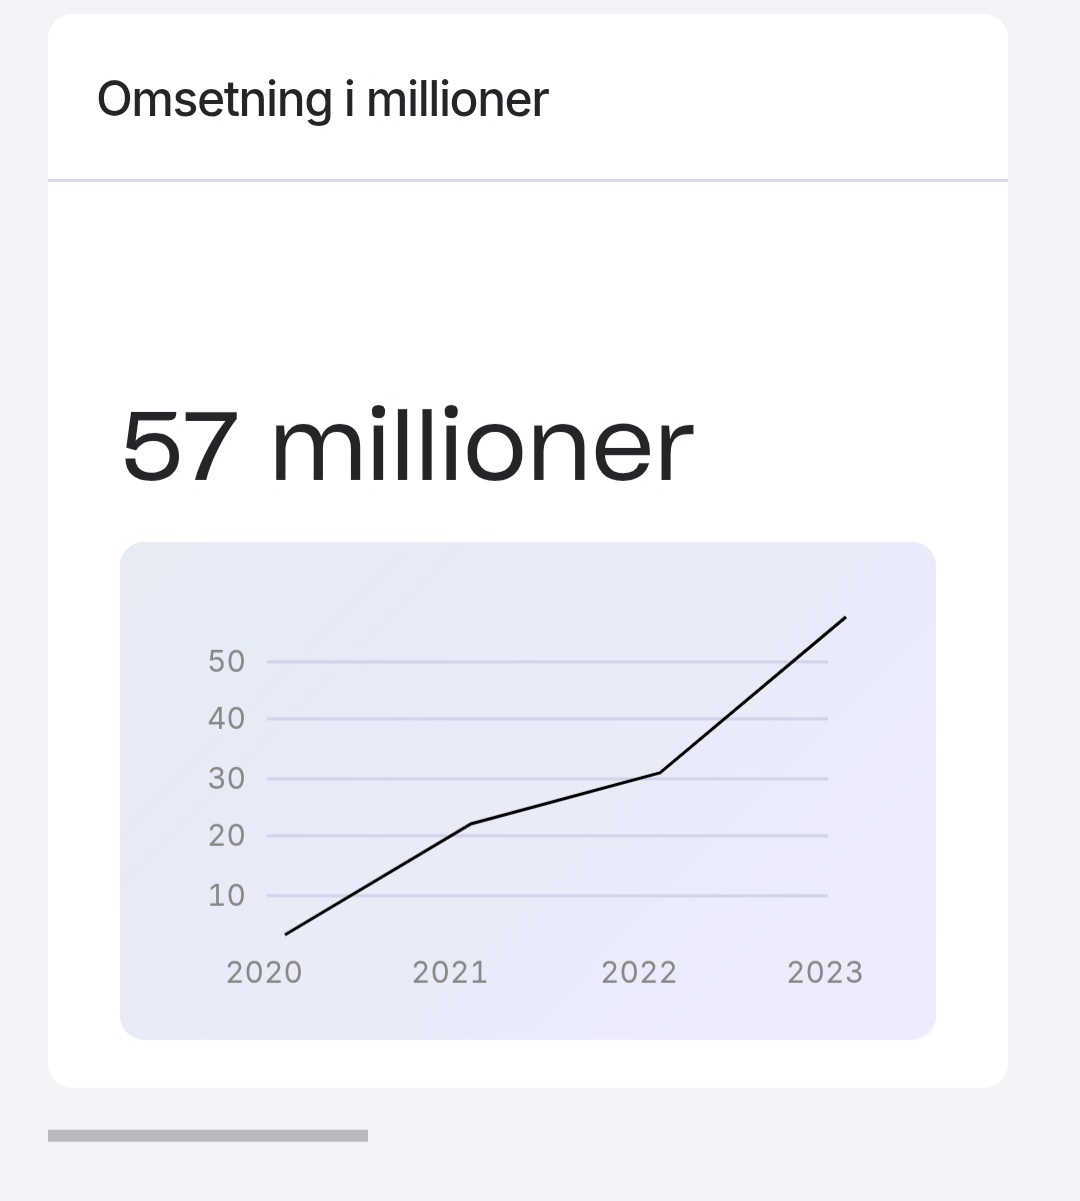
Task: Click the 2022 data point on the line
Action: [660, 772]
